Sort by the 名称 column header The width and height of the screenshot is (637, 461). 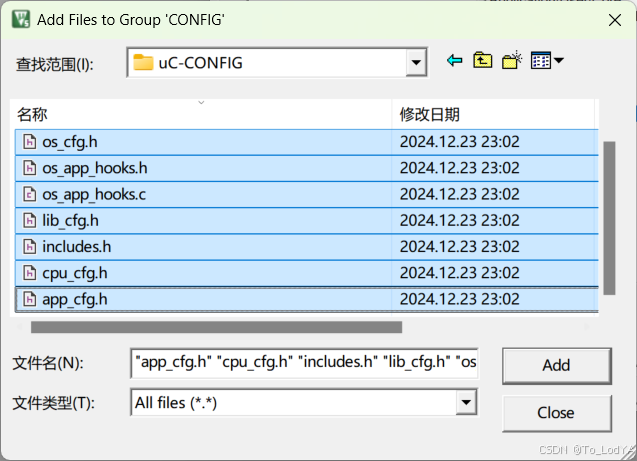point(201,115)
